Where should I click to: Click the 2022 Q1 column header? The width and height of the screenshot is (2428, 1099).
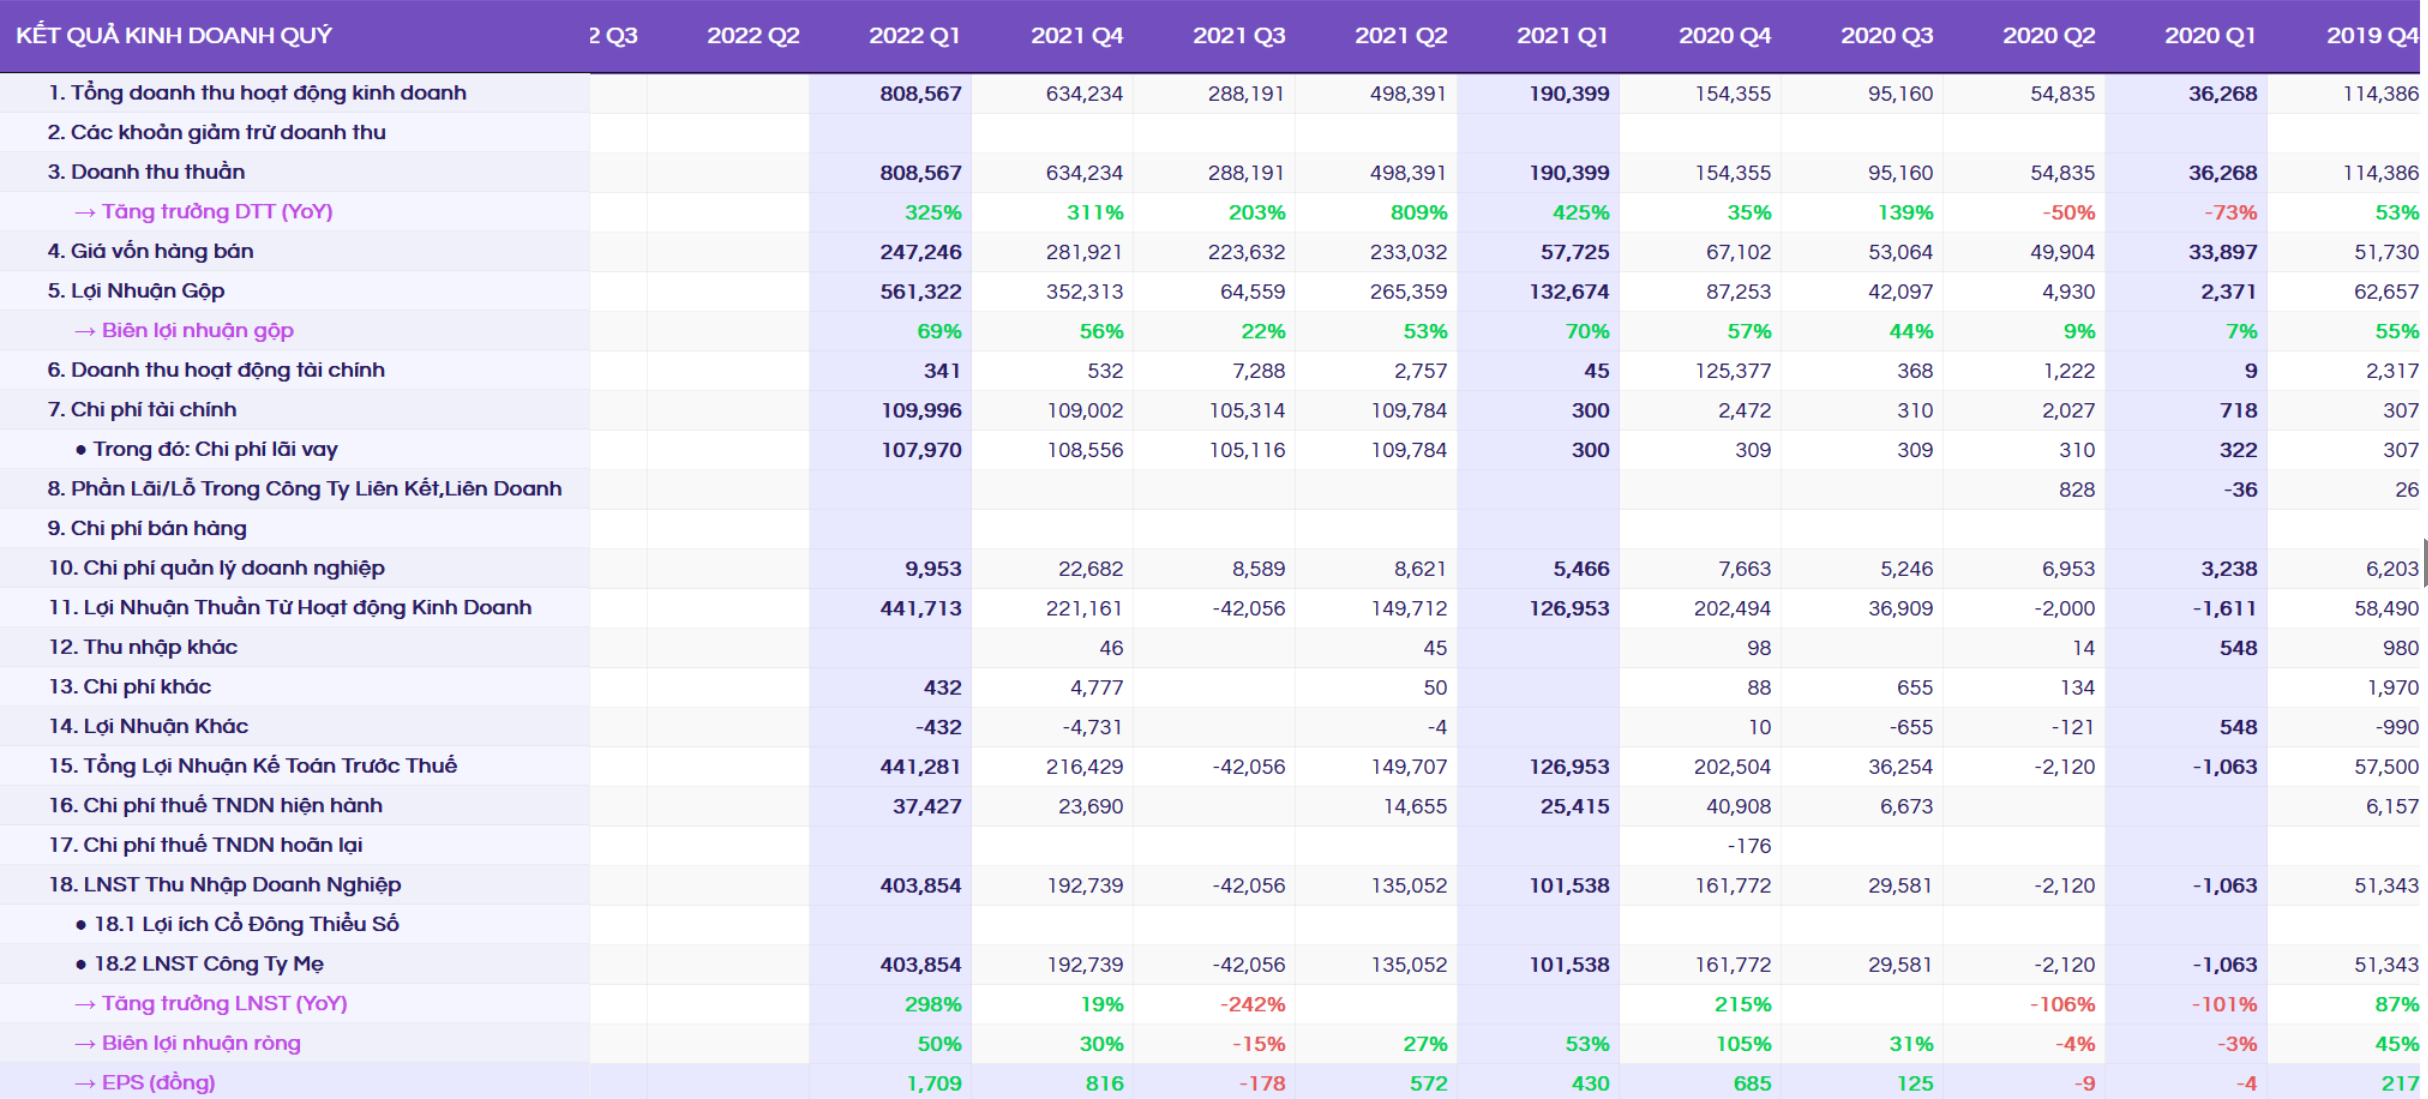(x=914, y=36)
